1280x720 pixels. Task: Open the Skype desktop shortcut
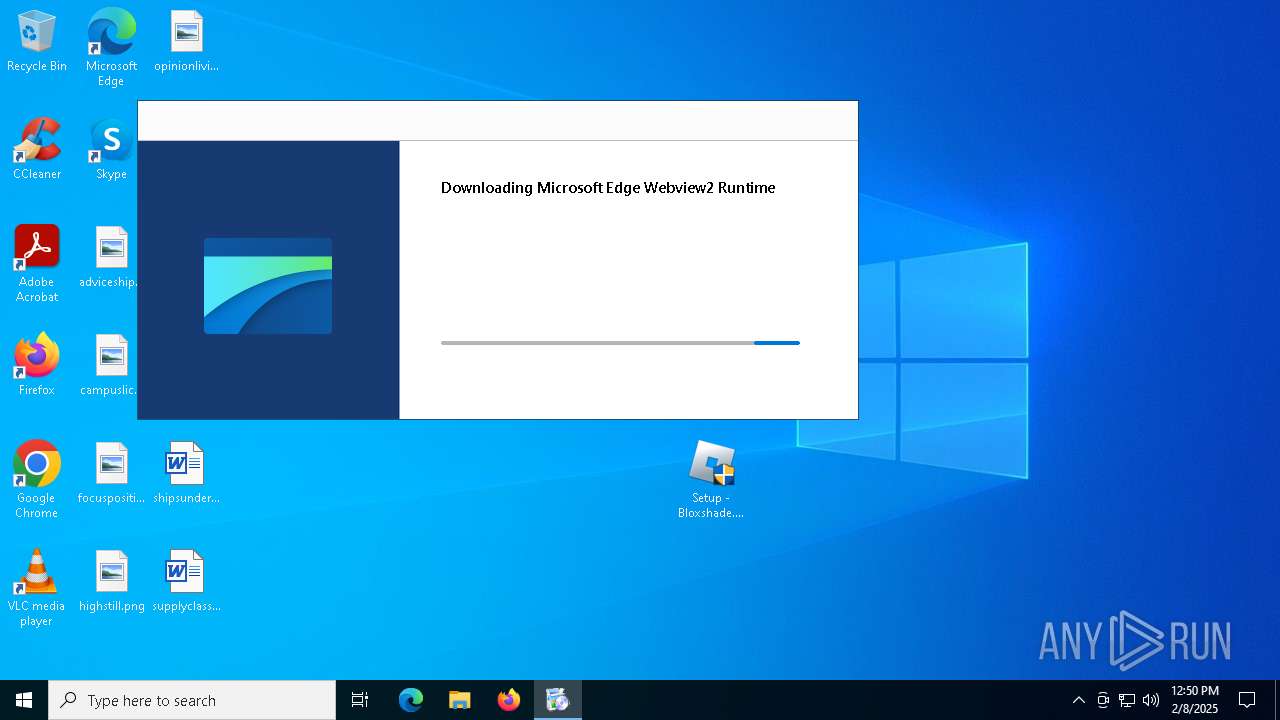coord(111,149)
